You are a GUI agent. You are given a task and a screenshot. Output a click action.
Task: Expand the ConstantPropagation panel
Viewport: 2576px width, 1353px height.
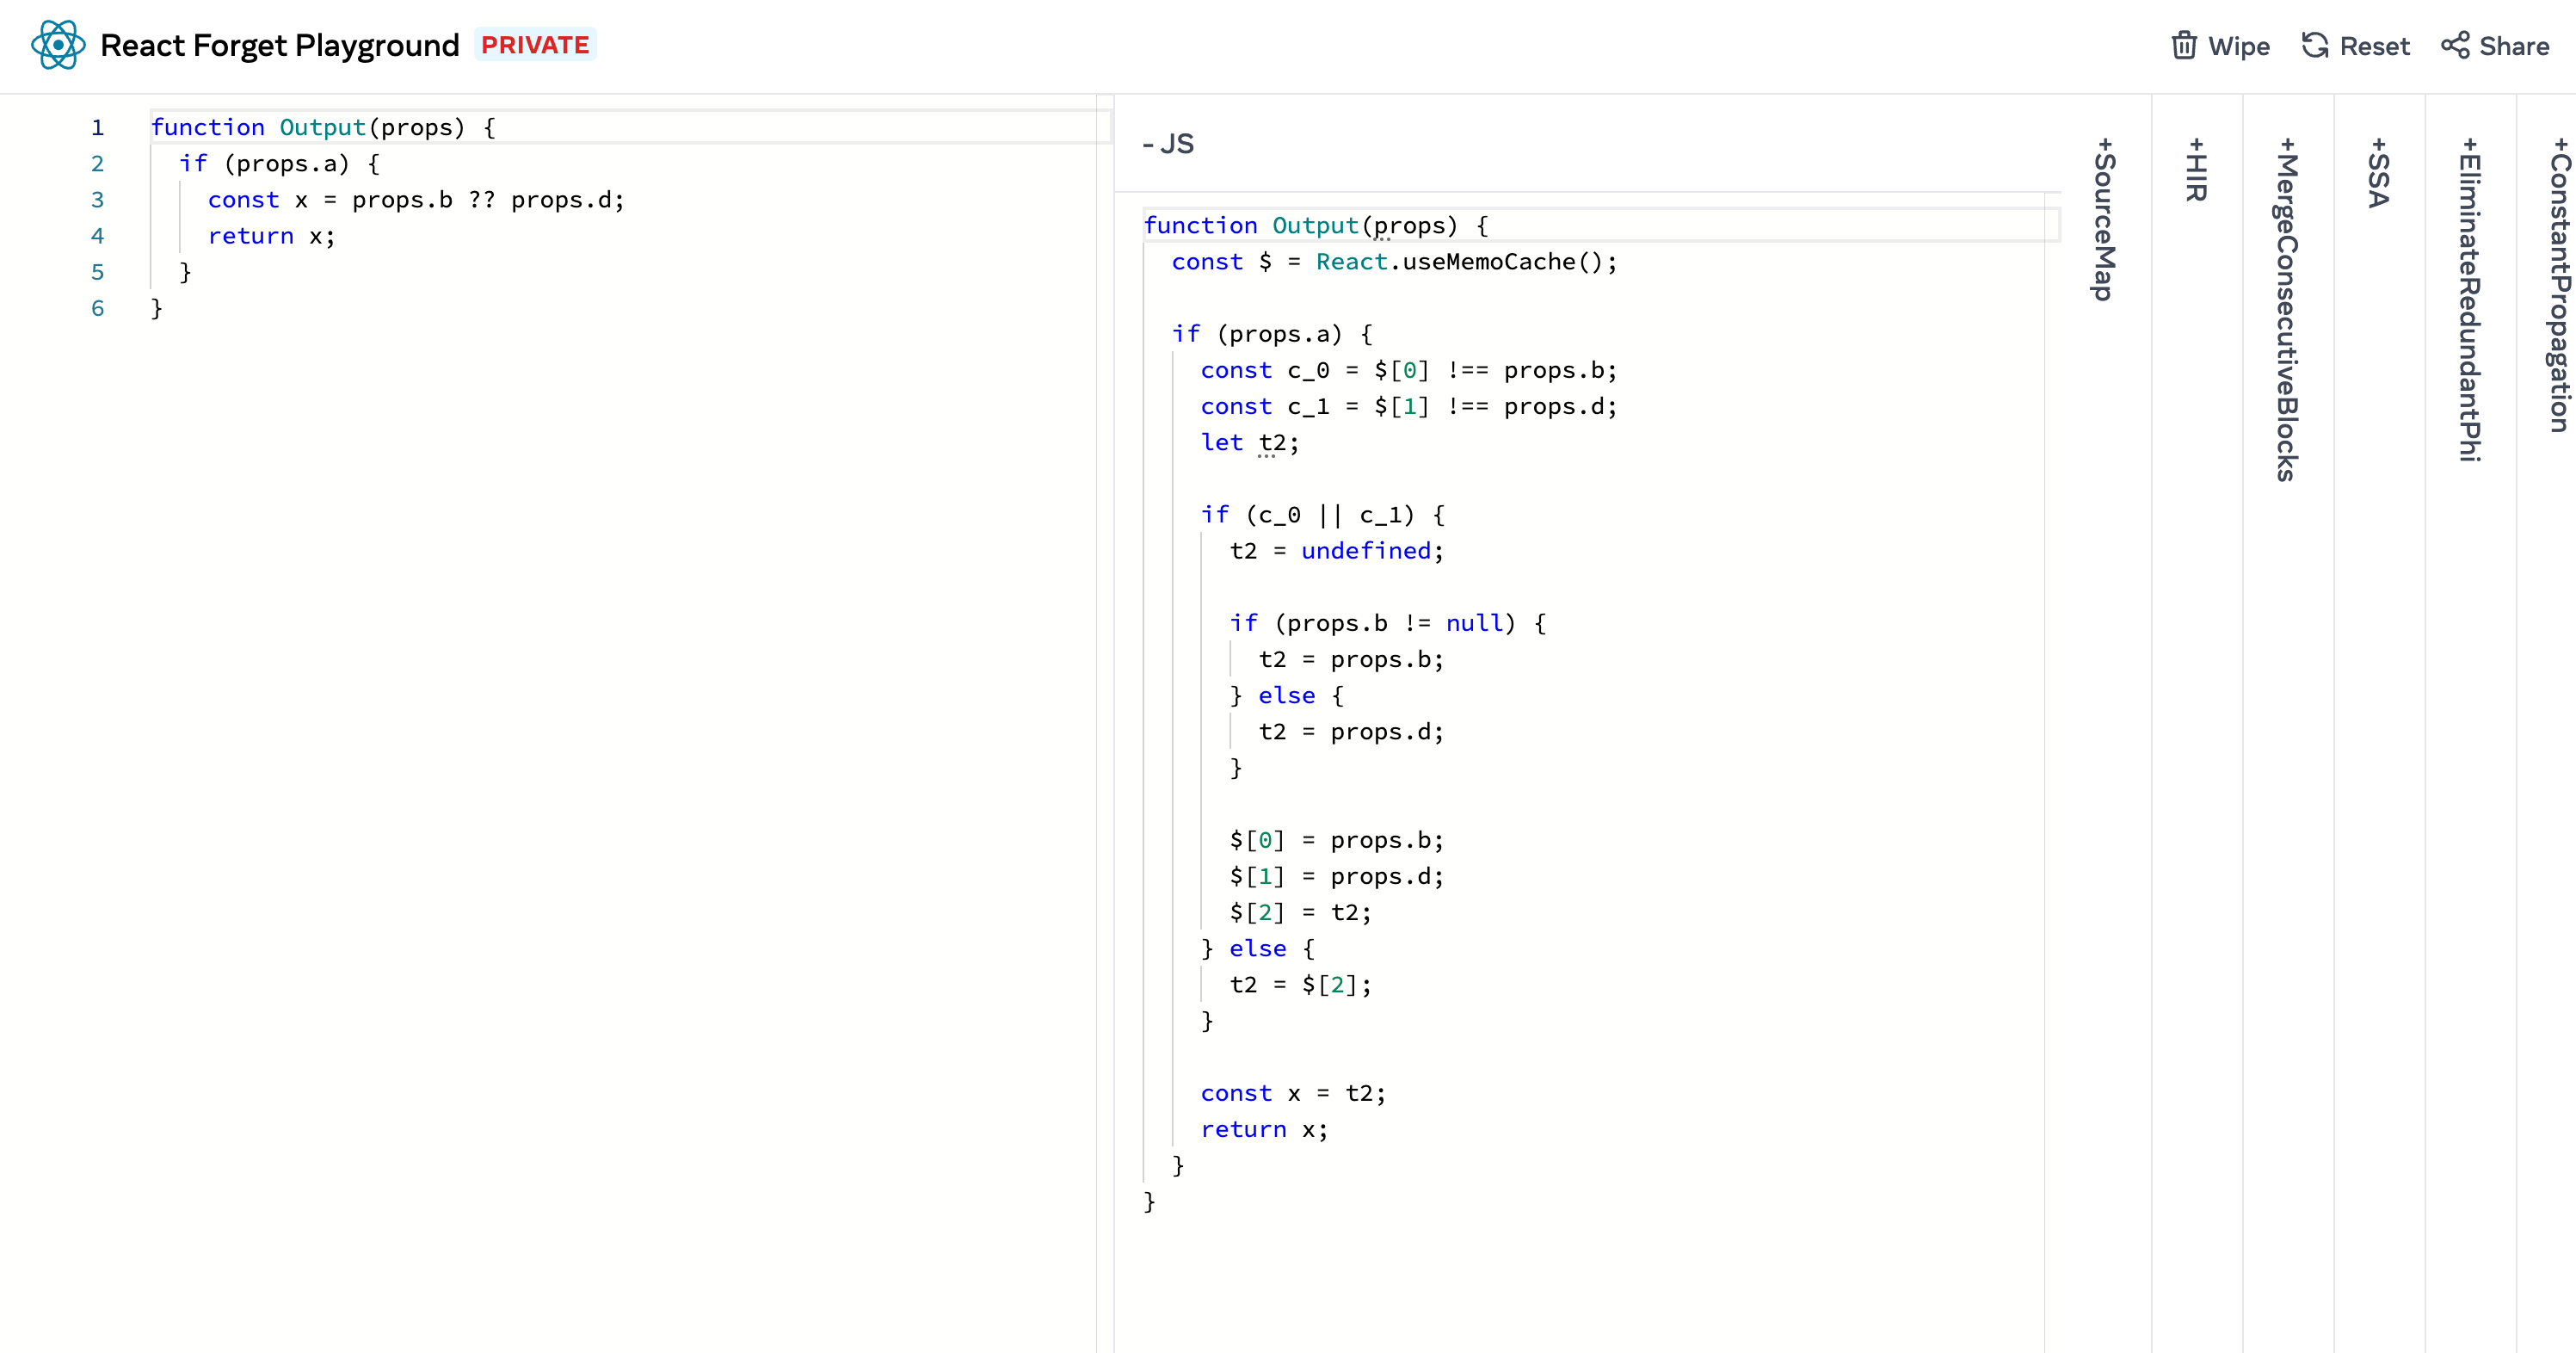pyautogui.click(x=2560, y=285)
